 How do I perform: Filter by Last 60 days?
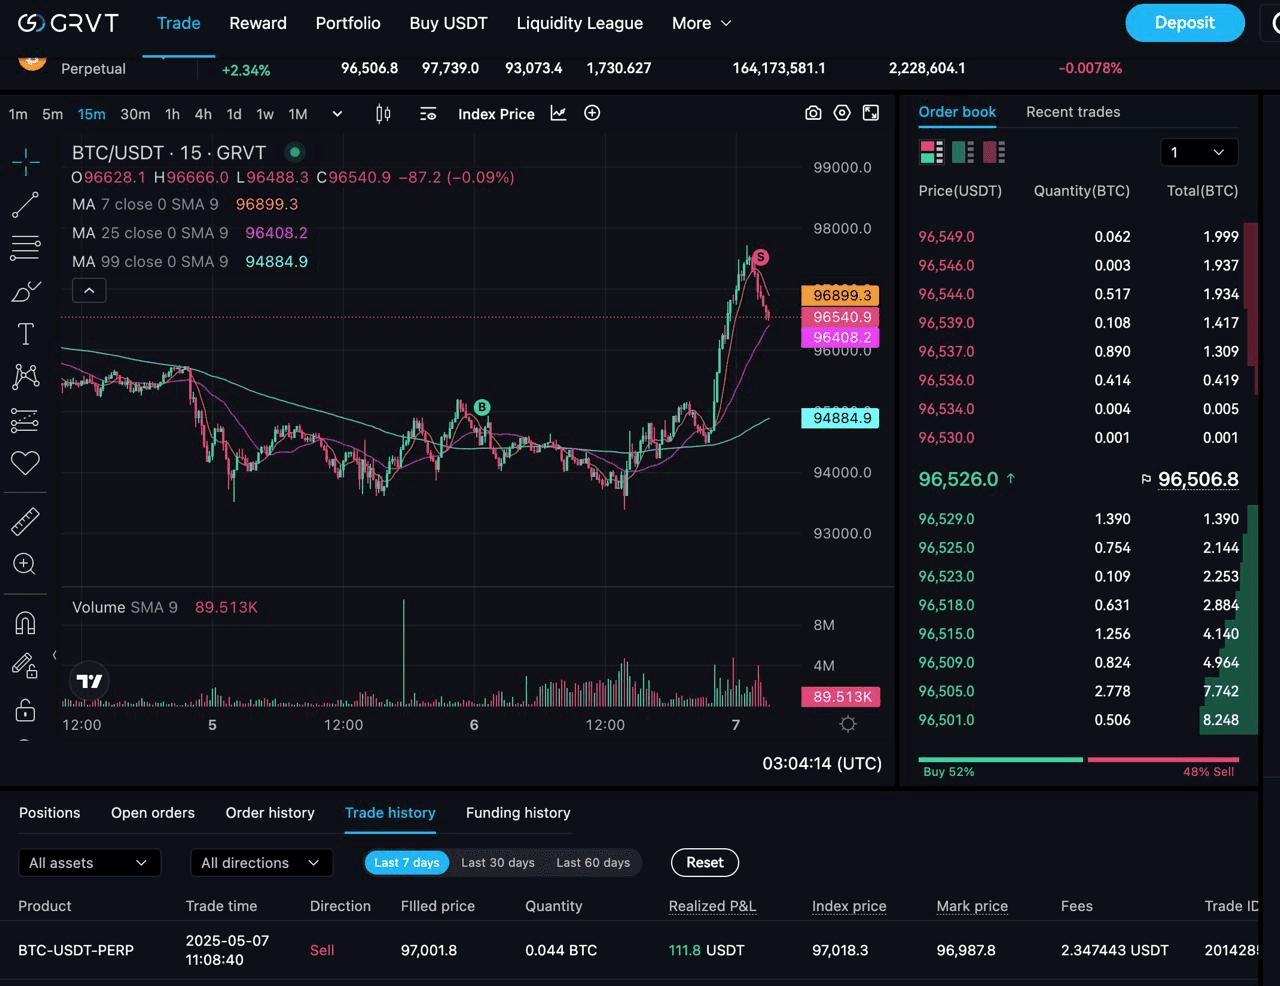(x=593, y=863)
